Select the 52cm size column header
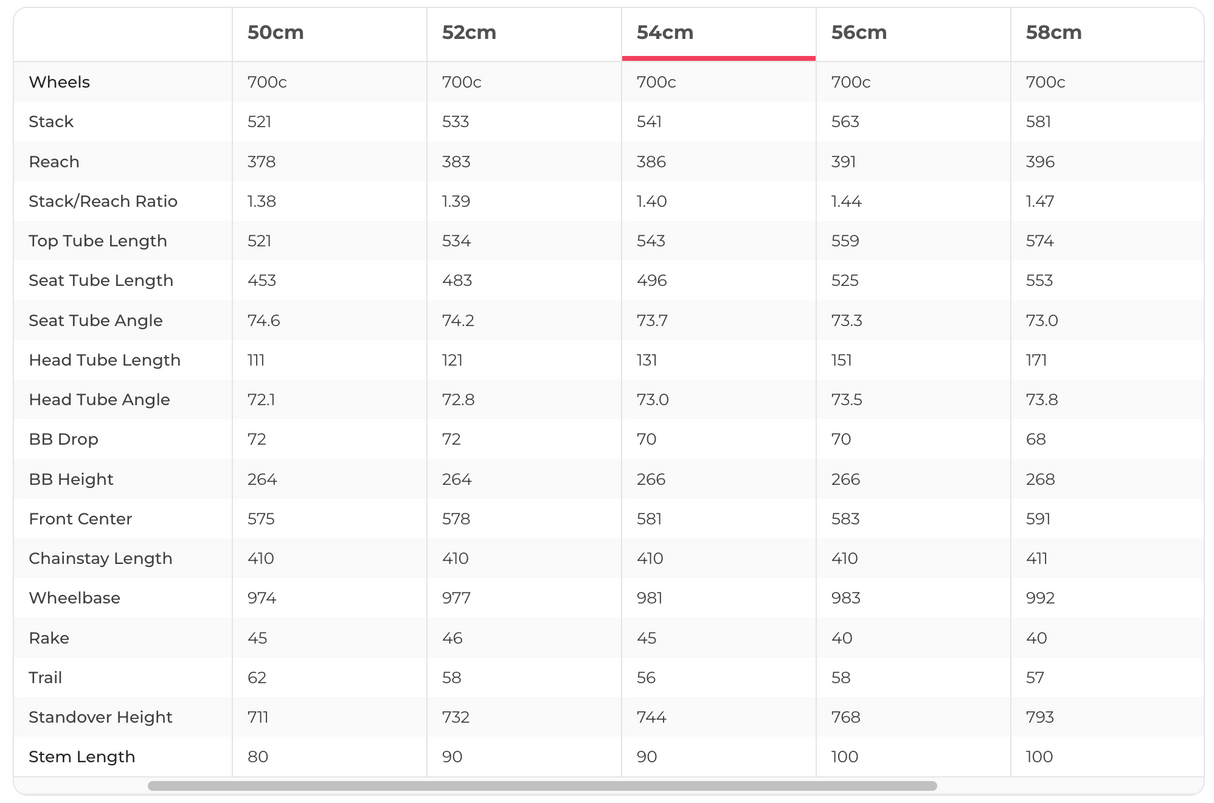Viewport: 1214px width, 803px height. point(469,32)
